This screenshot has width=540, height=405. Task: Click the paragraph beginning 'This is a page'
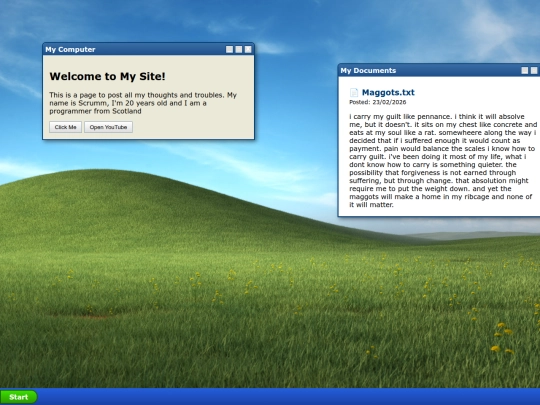pyautogui.click(x=143, y=103)
